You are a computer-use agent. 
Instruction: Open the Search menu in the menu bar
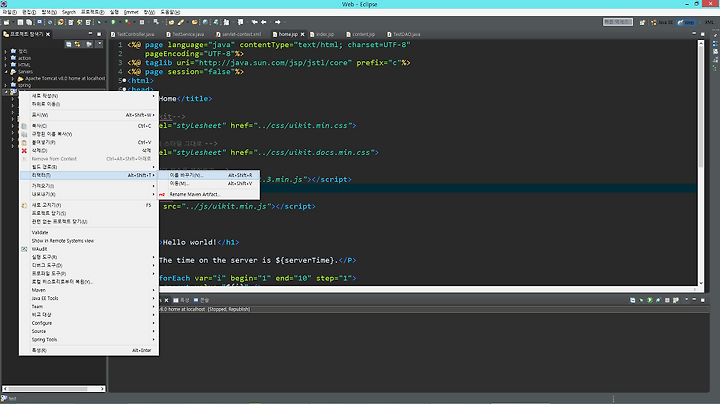pos(69,12)
